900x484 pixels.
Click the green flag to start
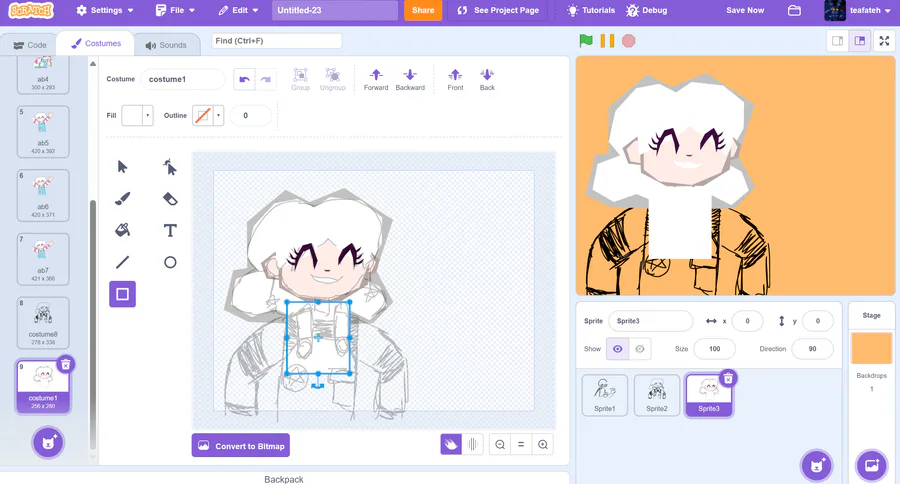tap(586, 41)
